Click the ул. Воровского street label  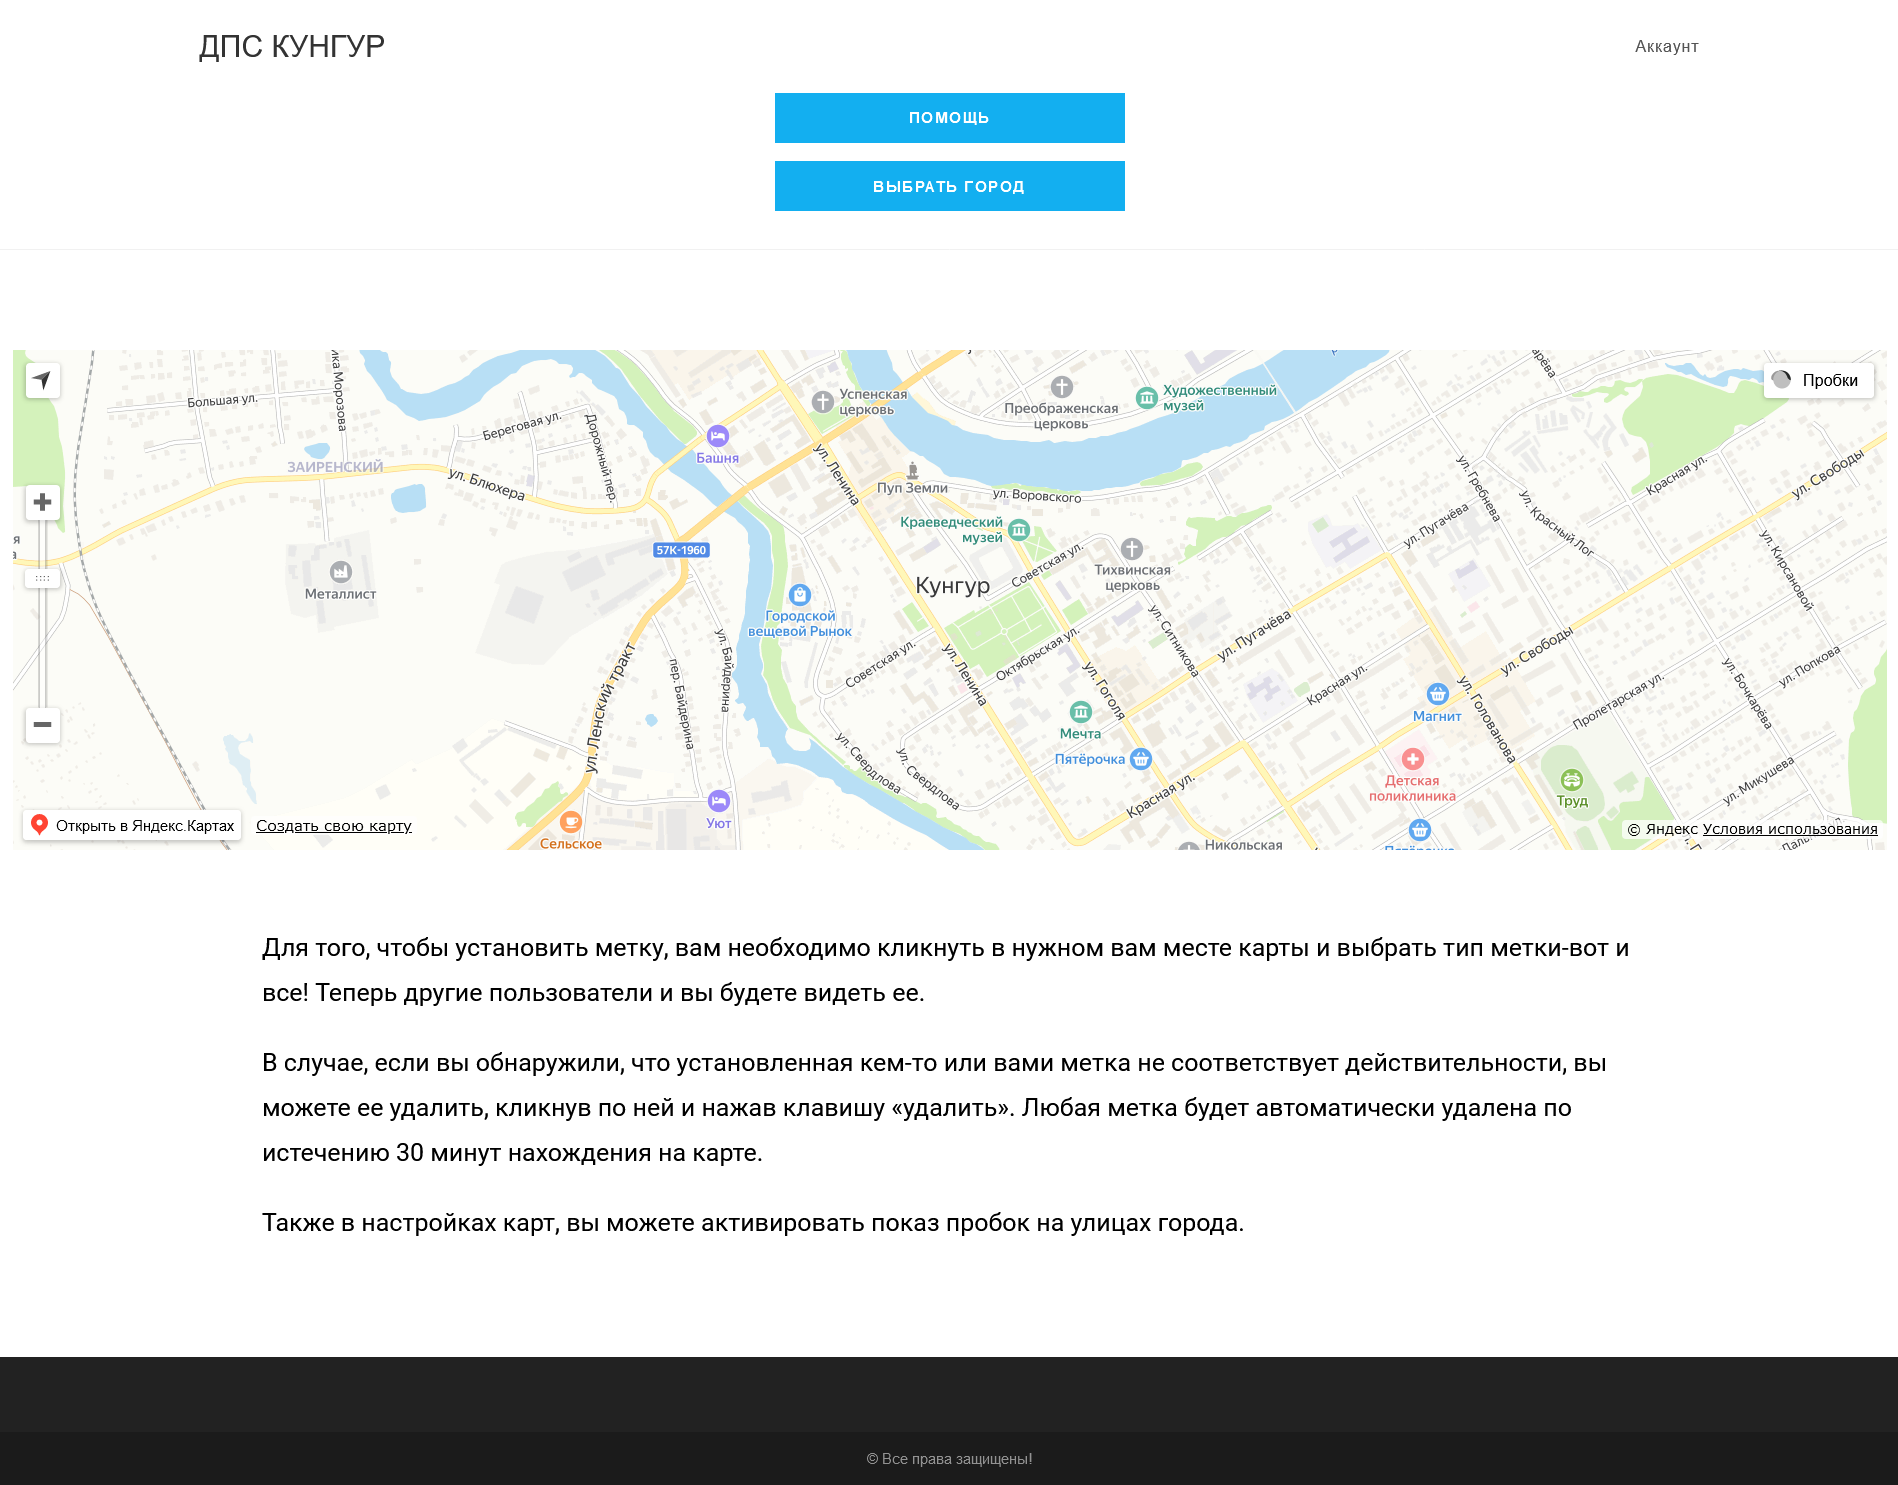tap(1037, 495)
